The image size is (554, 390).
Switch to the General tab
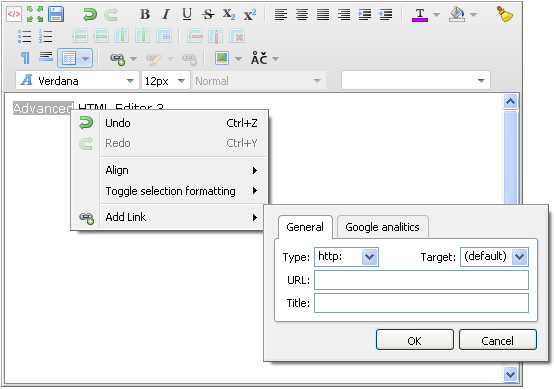(x=305, y=227)
